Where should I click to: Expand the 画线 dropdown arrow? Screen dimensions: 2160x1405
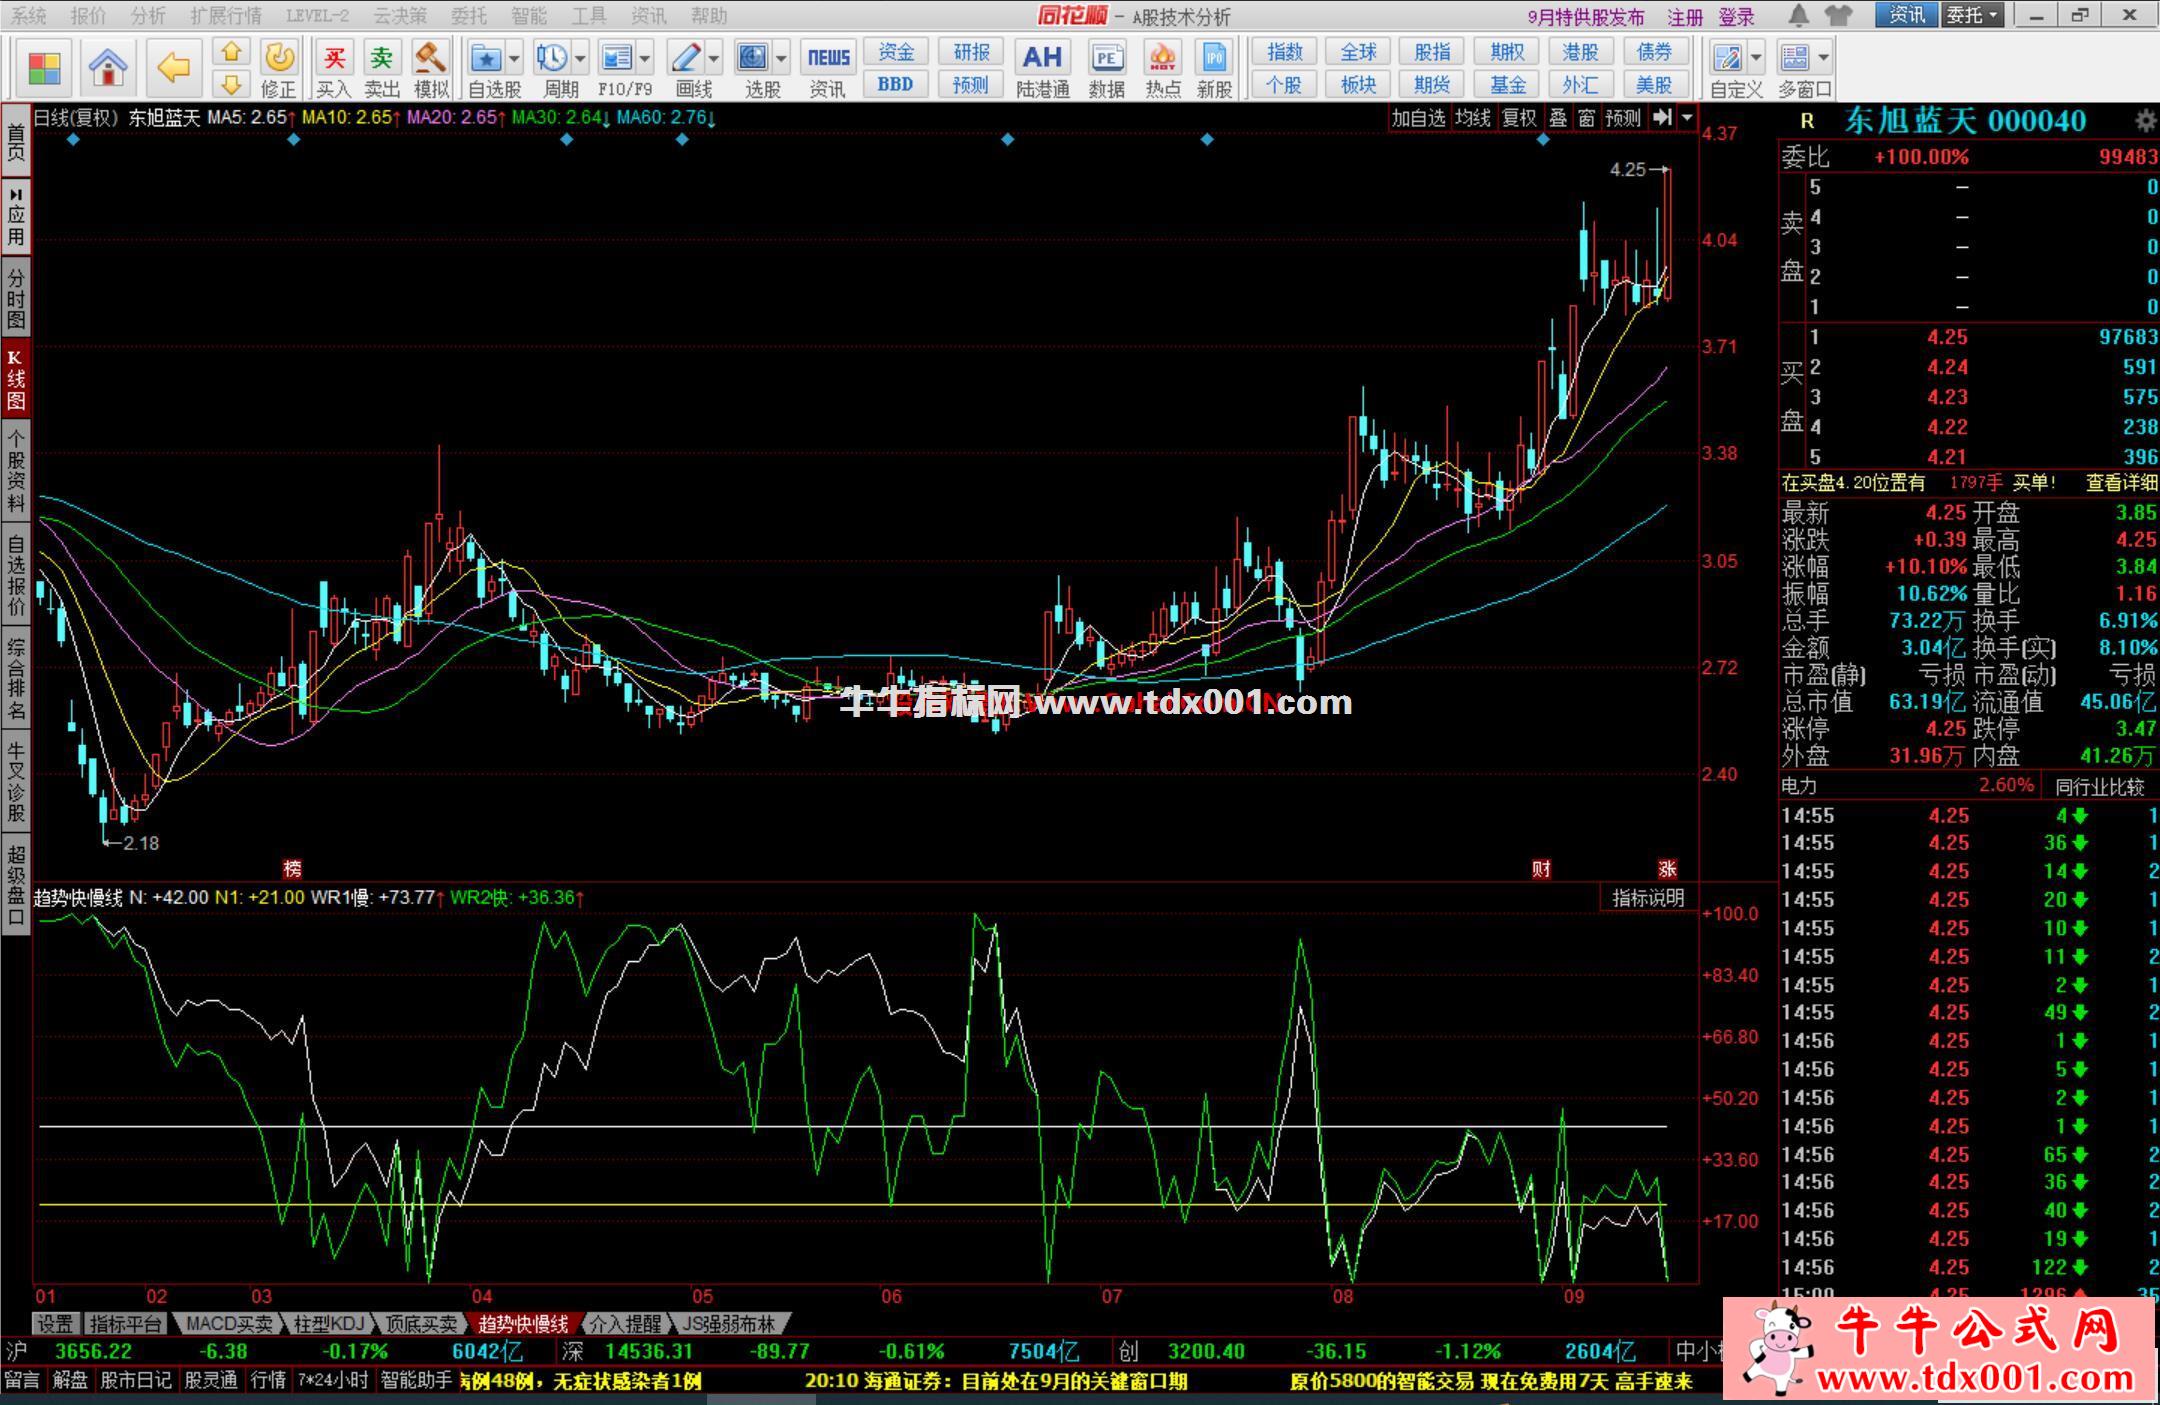click(713, 58)
